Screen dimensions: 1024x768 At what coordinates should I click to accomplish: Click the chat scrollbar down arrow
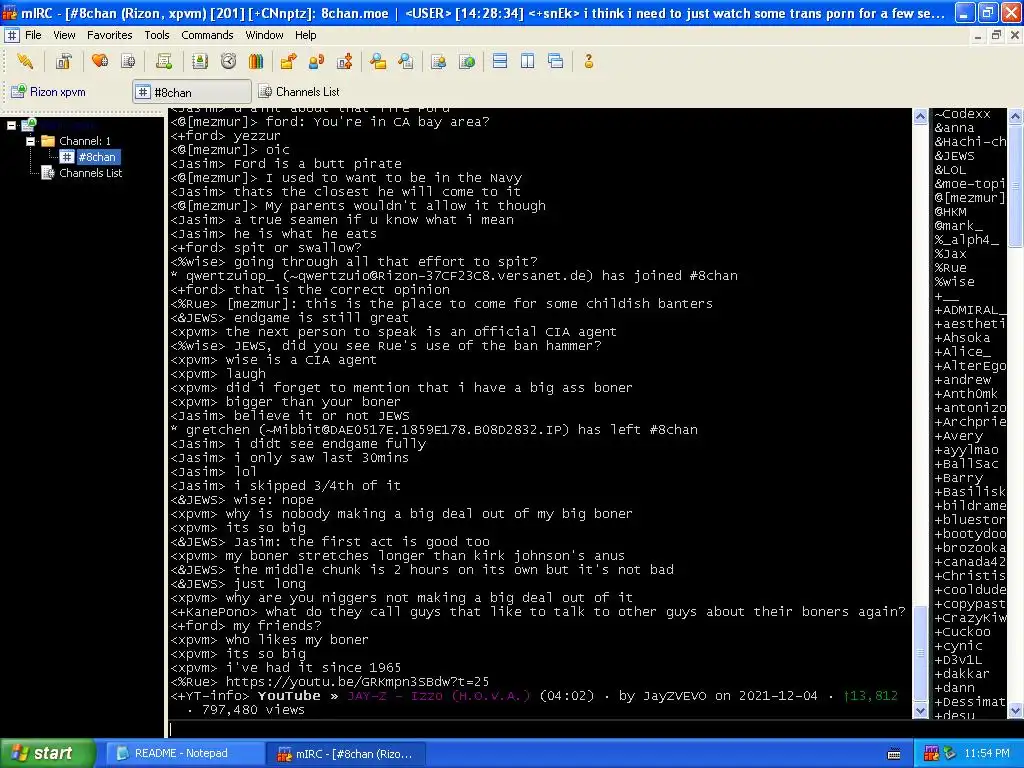(x=920, y=711)
